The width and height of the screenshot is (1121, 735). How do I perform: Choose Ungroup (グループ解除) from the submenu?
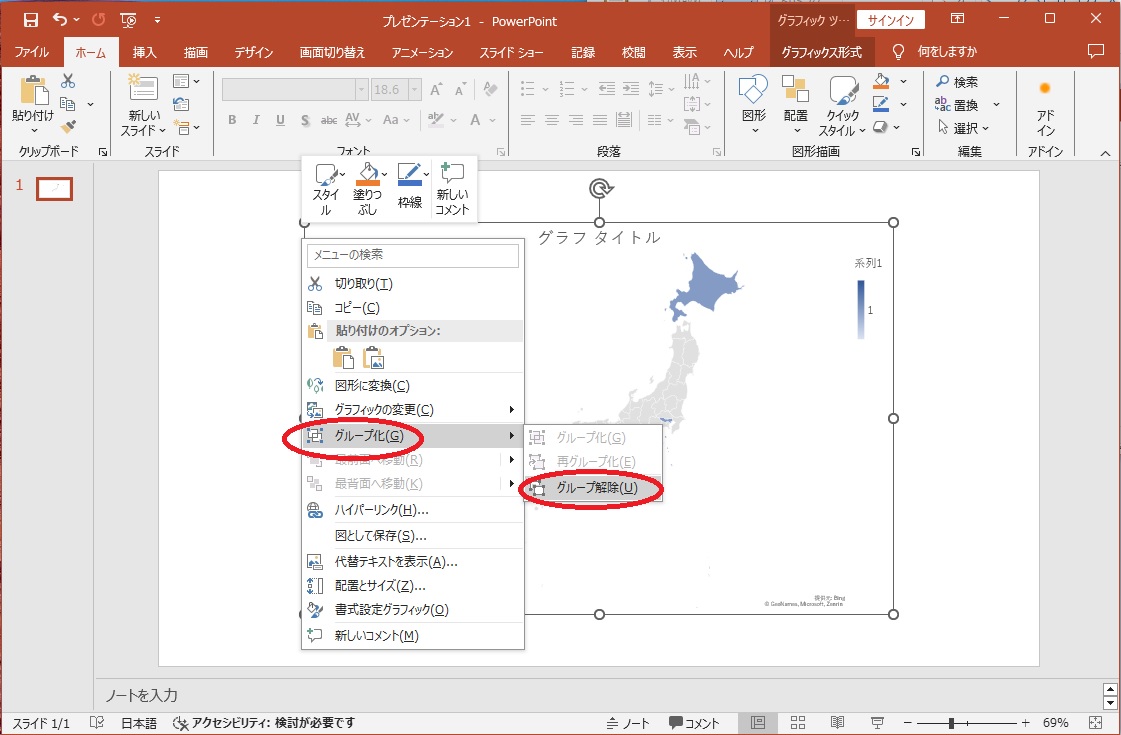(x=596, y=488)
